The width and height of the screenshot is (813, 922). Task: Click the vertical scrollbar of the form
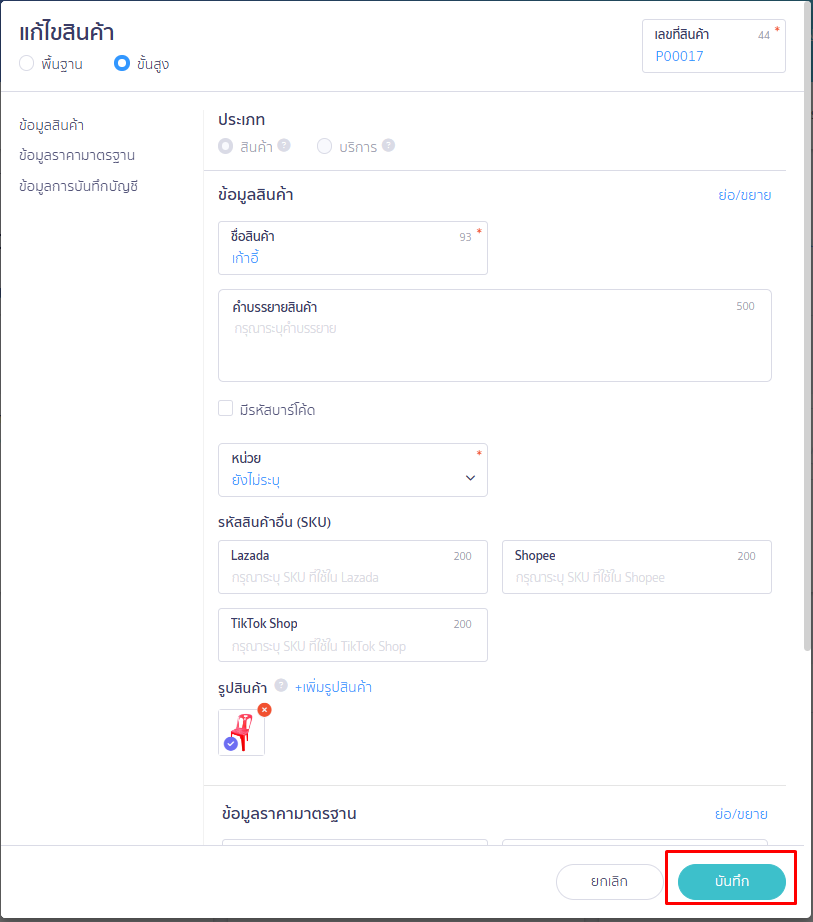point(807,400)
